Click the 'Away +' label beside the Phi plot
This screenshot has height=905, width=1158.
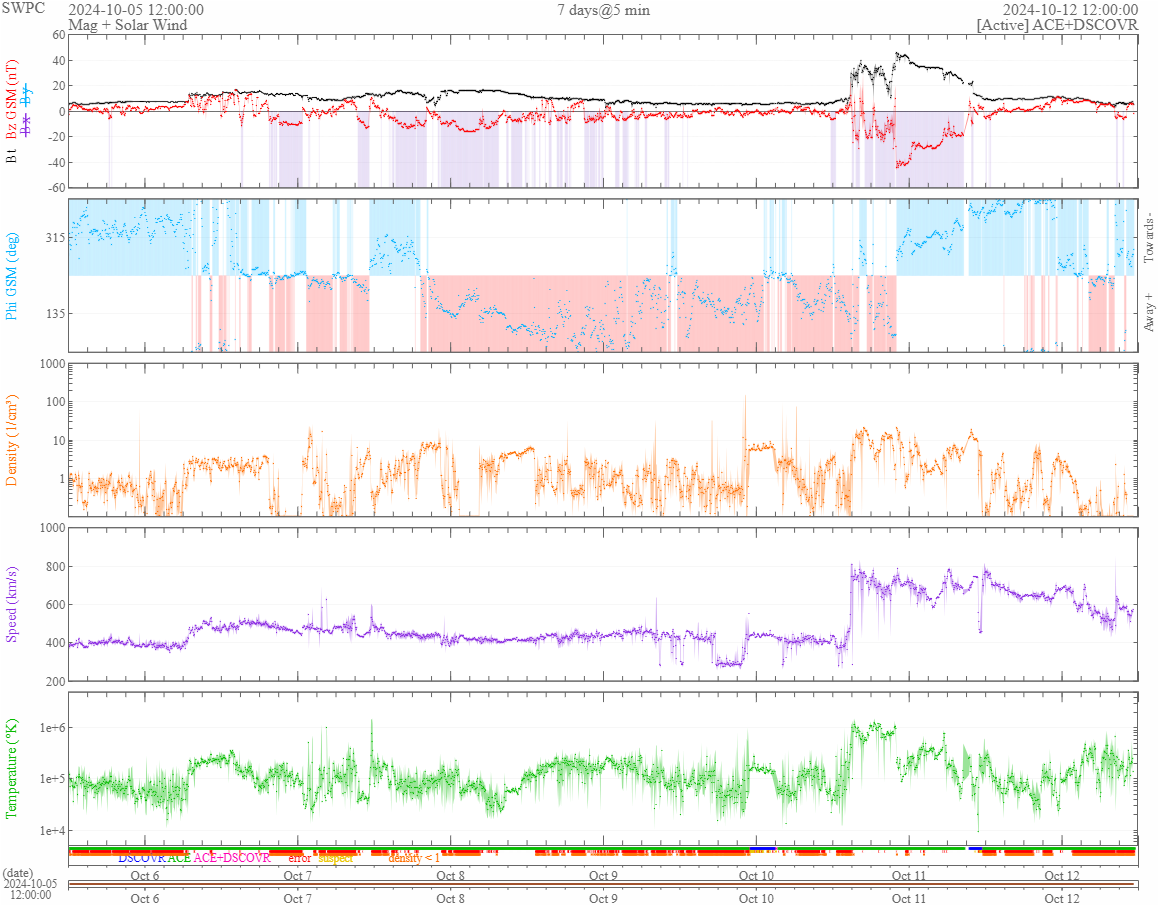pyautogui.click(x=1148, y=313)
